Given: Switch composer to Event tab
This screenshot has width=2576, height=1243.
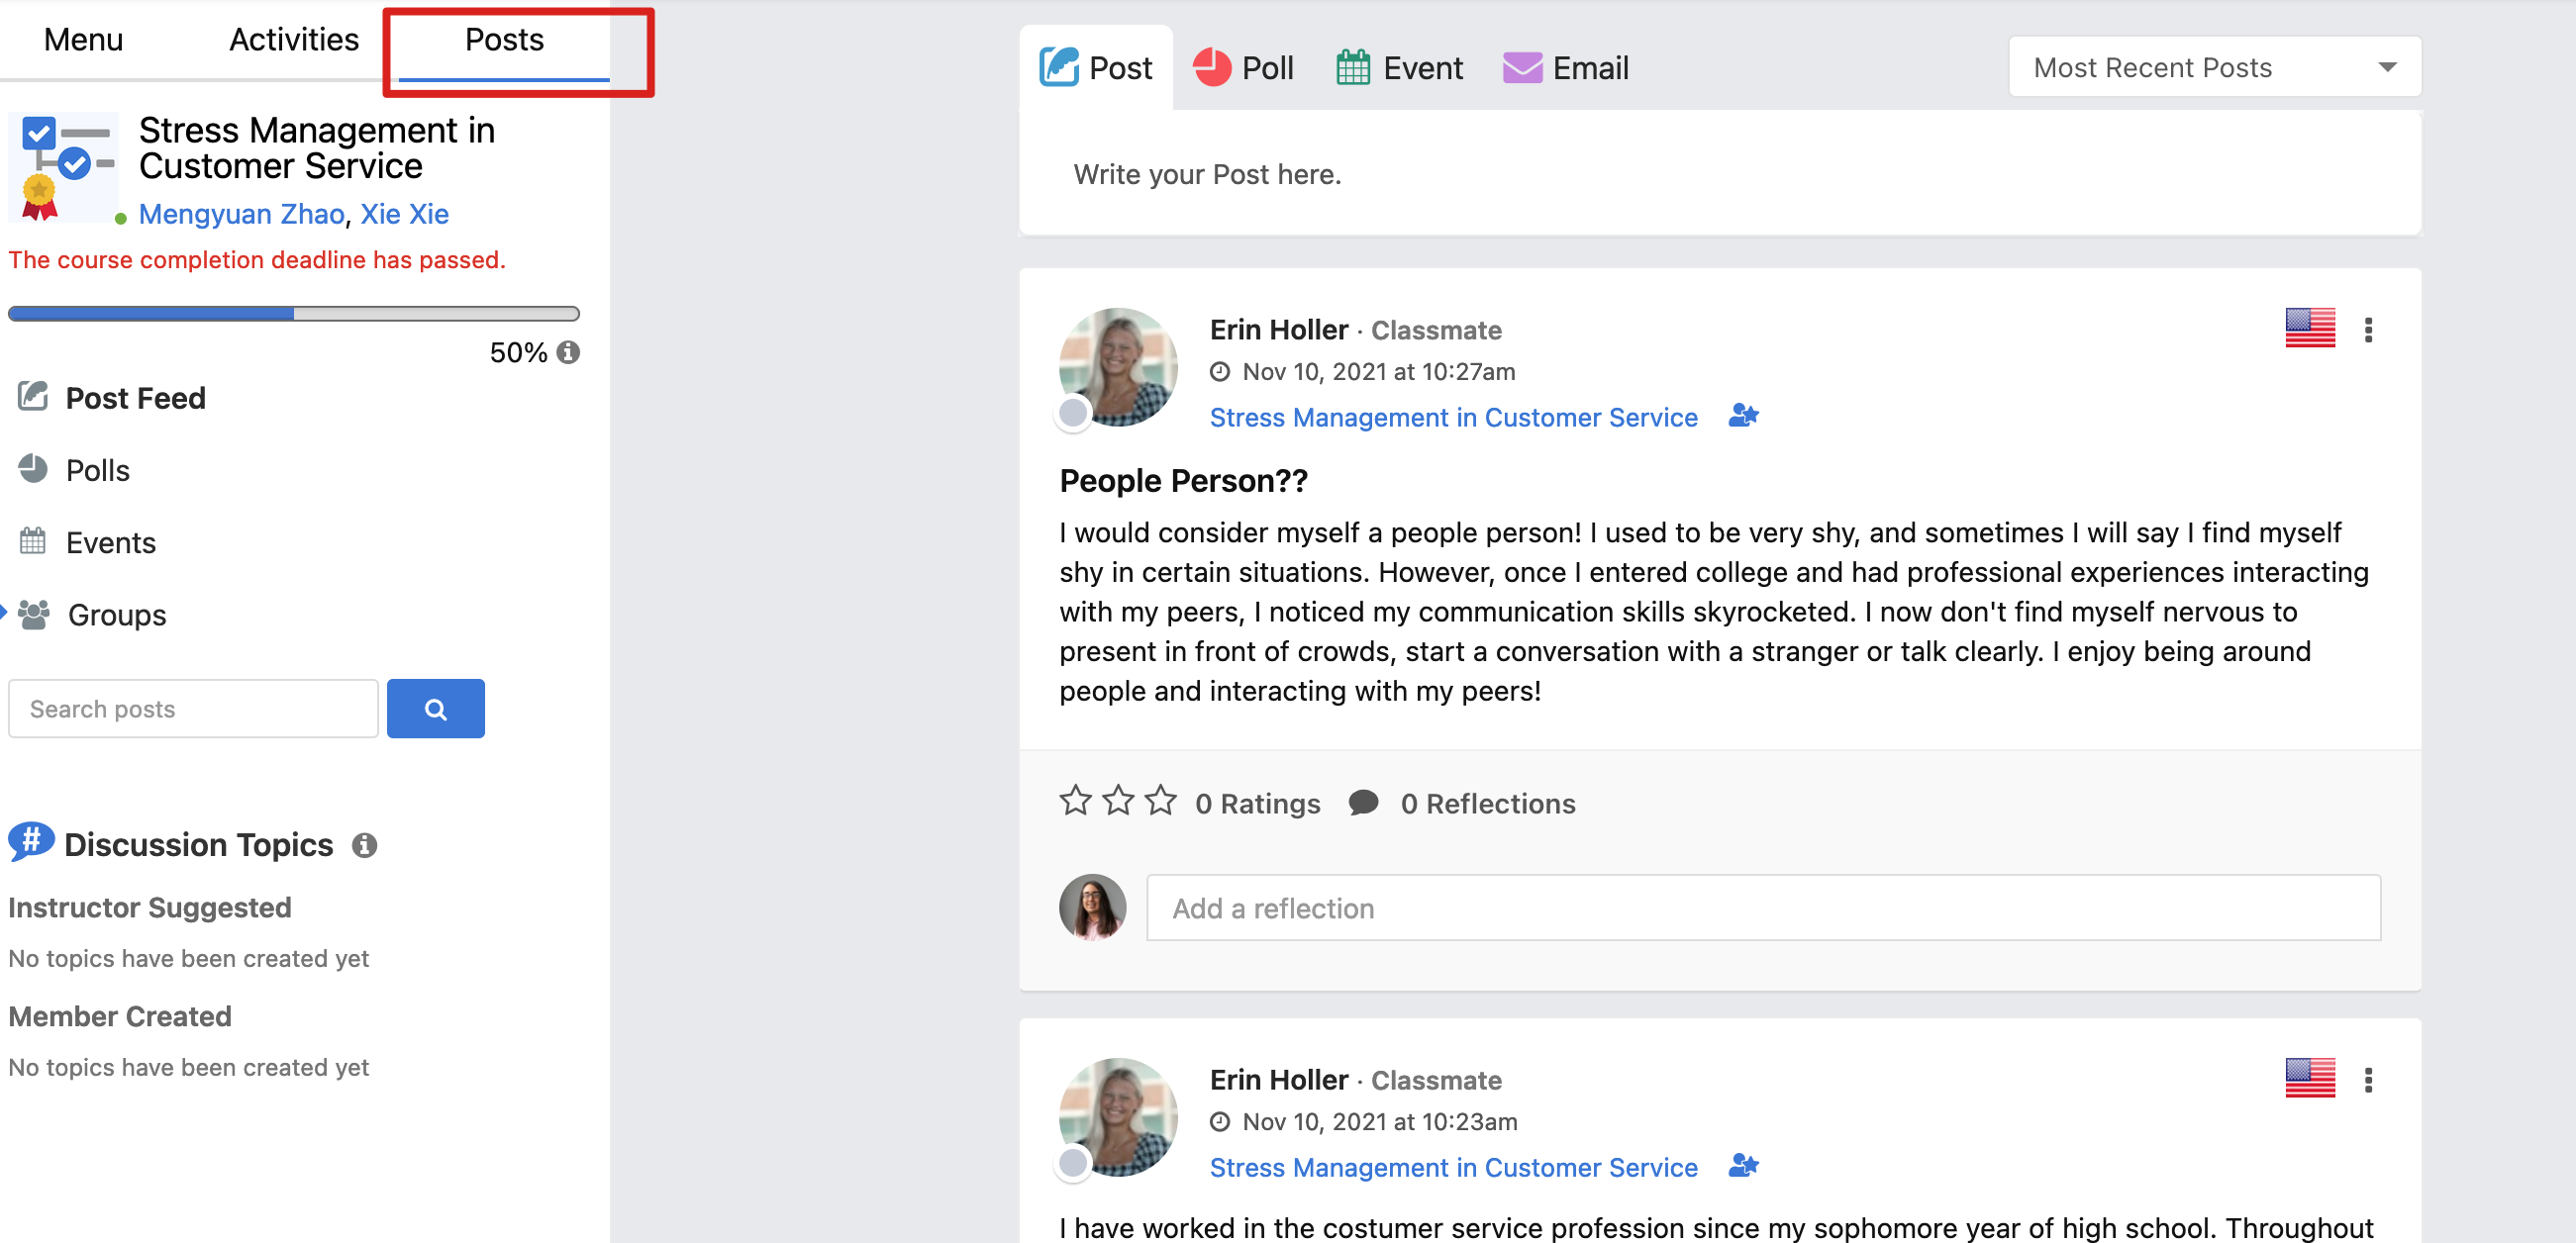Looking at the screenshot, I should [x=1399, y=68].
